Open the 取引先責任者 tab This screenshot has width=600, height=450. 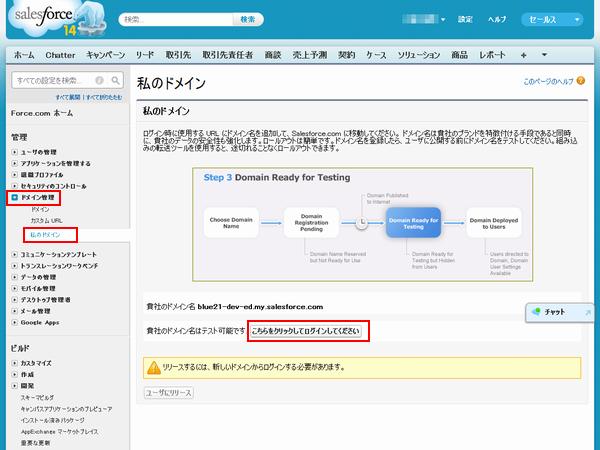pos(228,55)
